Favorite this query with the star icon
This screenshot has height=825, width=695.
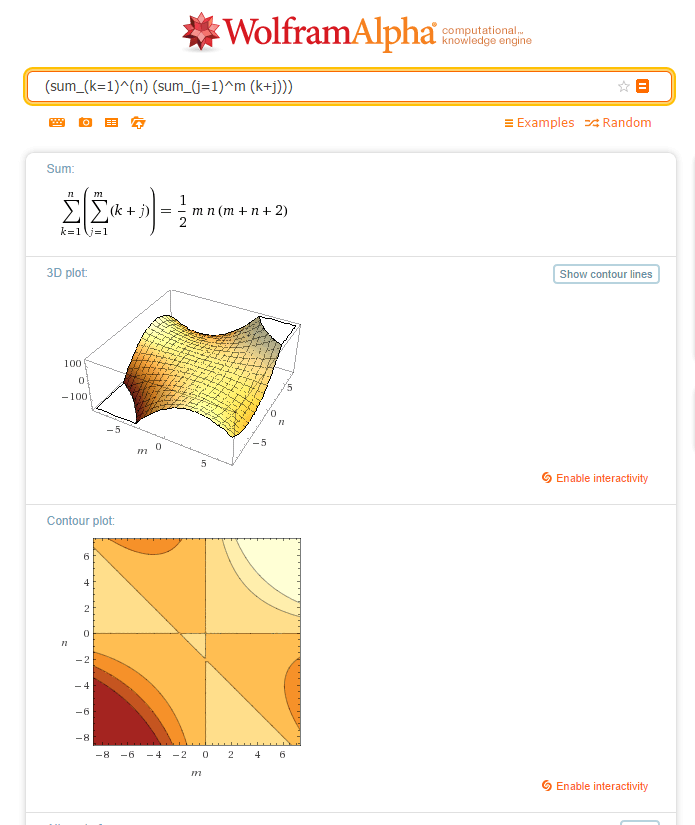point(623,86)
